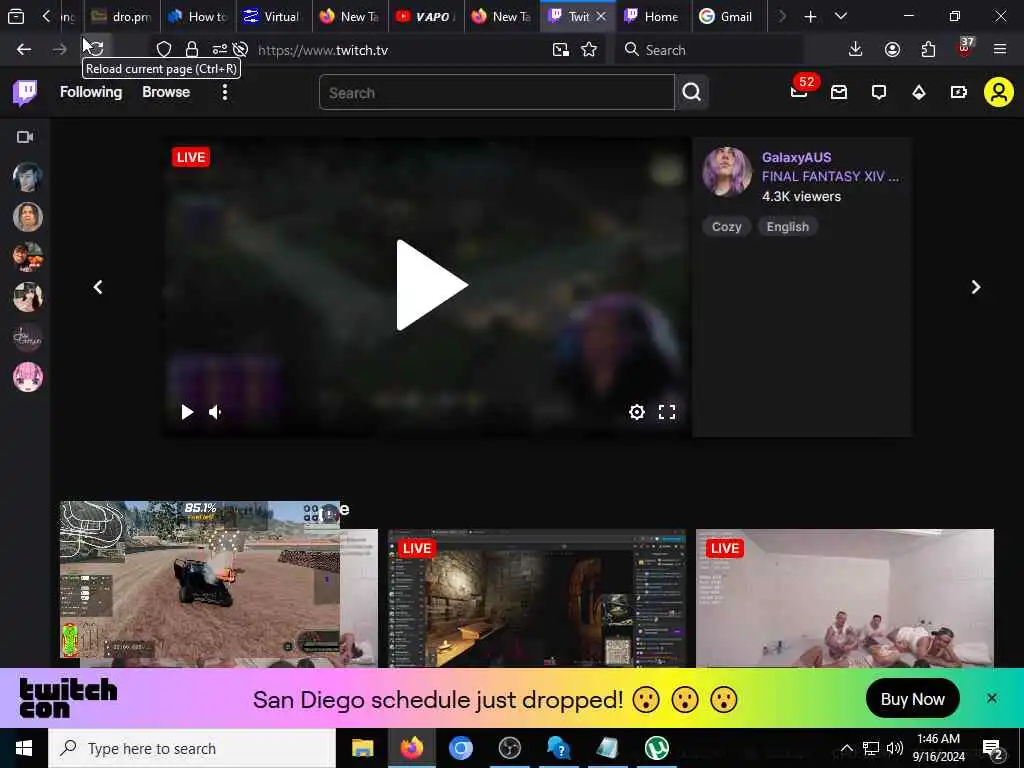Screen dimensions: 1024x768
Task: Enter fullscreen on the featured player
Action: coord(667,412)
